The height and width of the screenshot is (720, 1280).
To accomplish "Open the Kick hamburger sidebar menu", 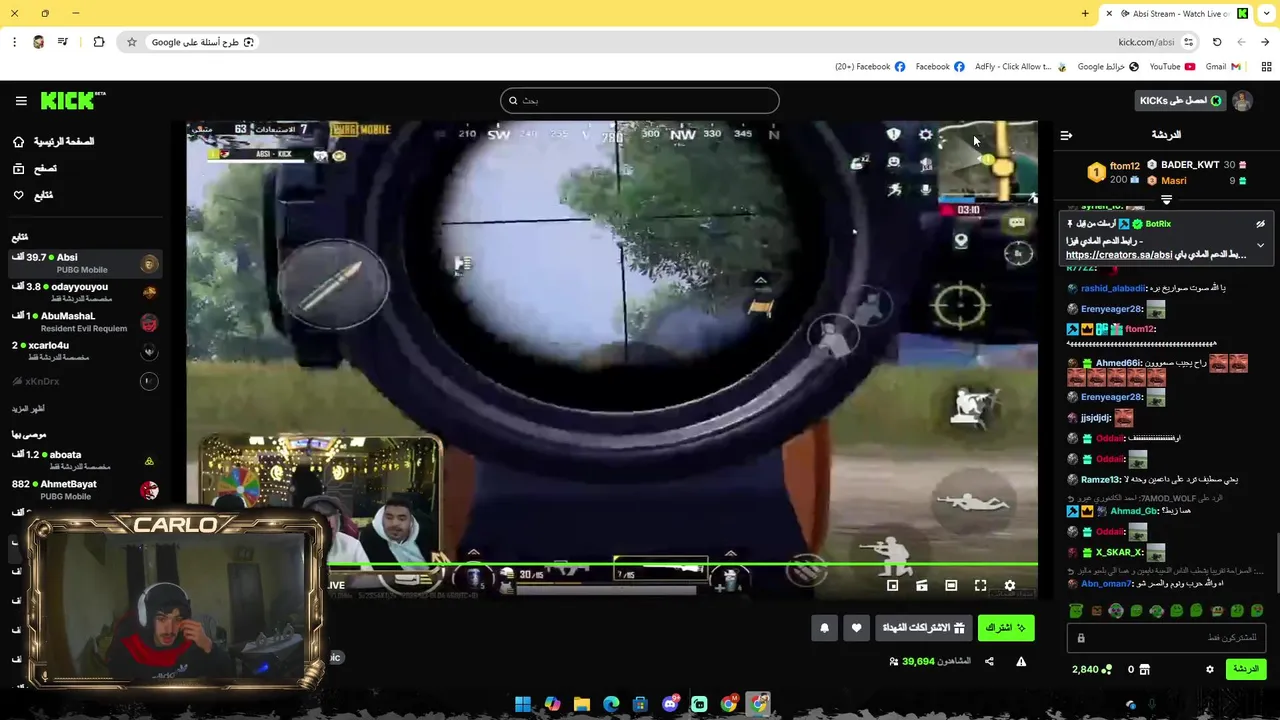I will (x=21, y=101).
